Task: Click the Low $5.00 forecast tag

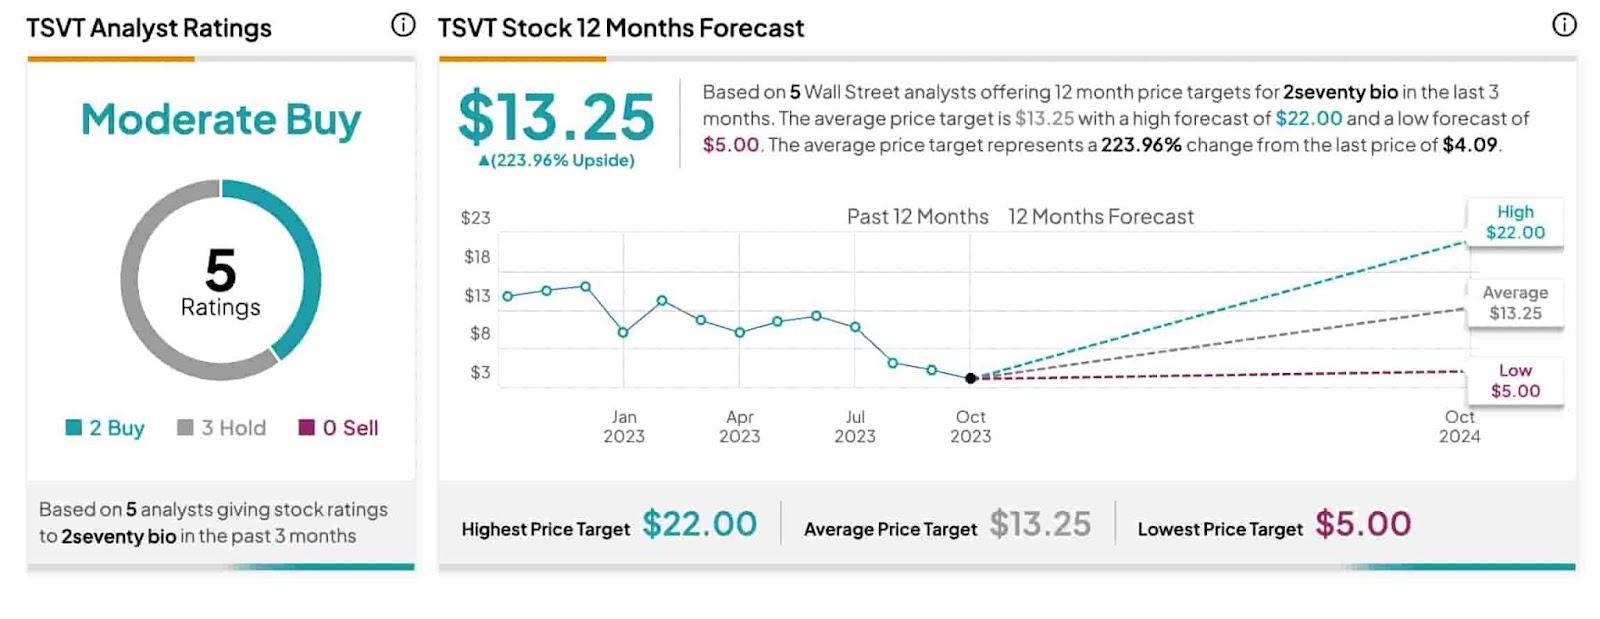Action: (1514, 381)
